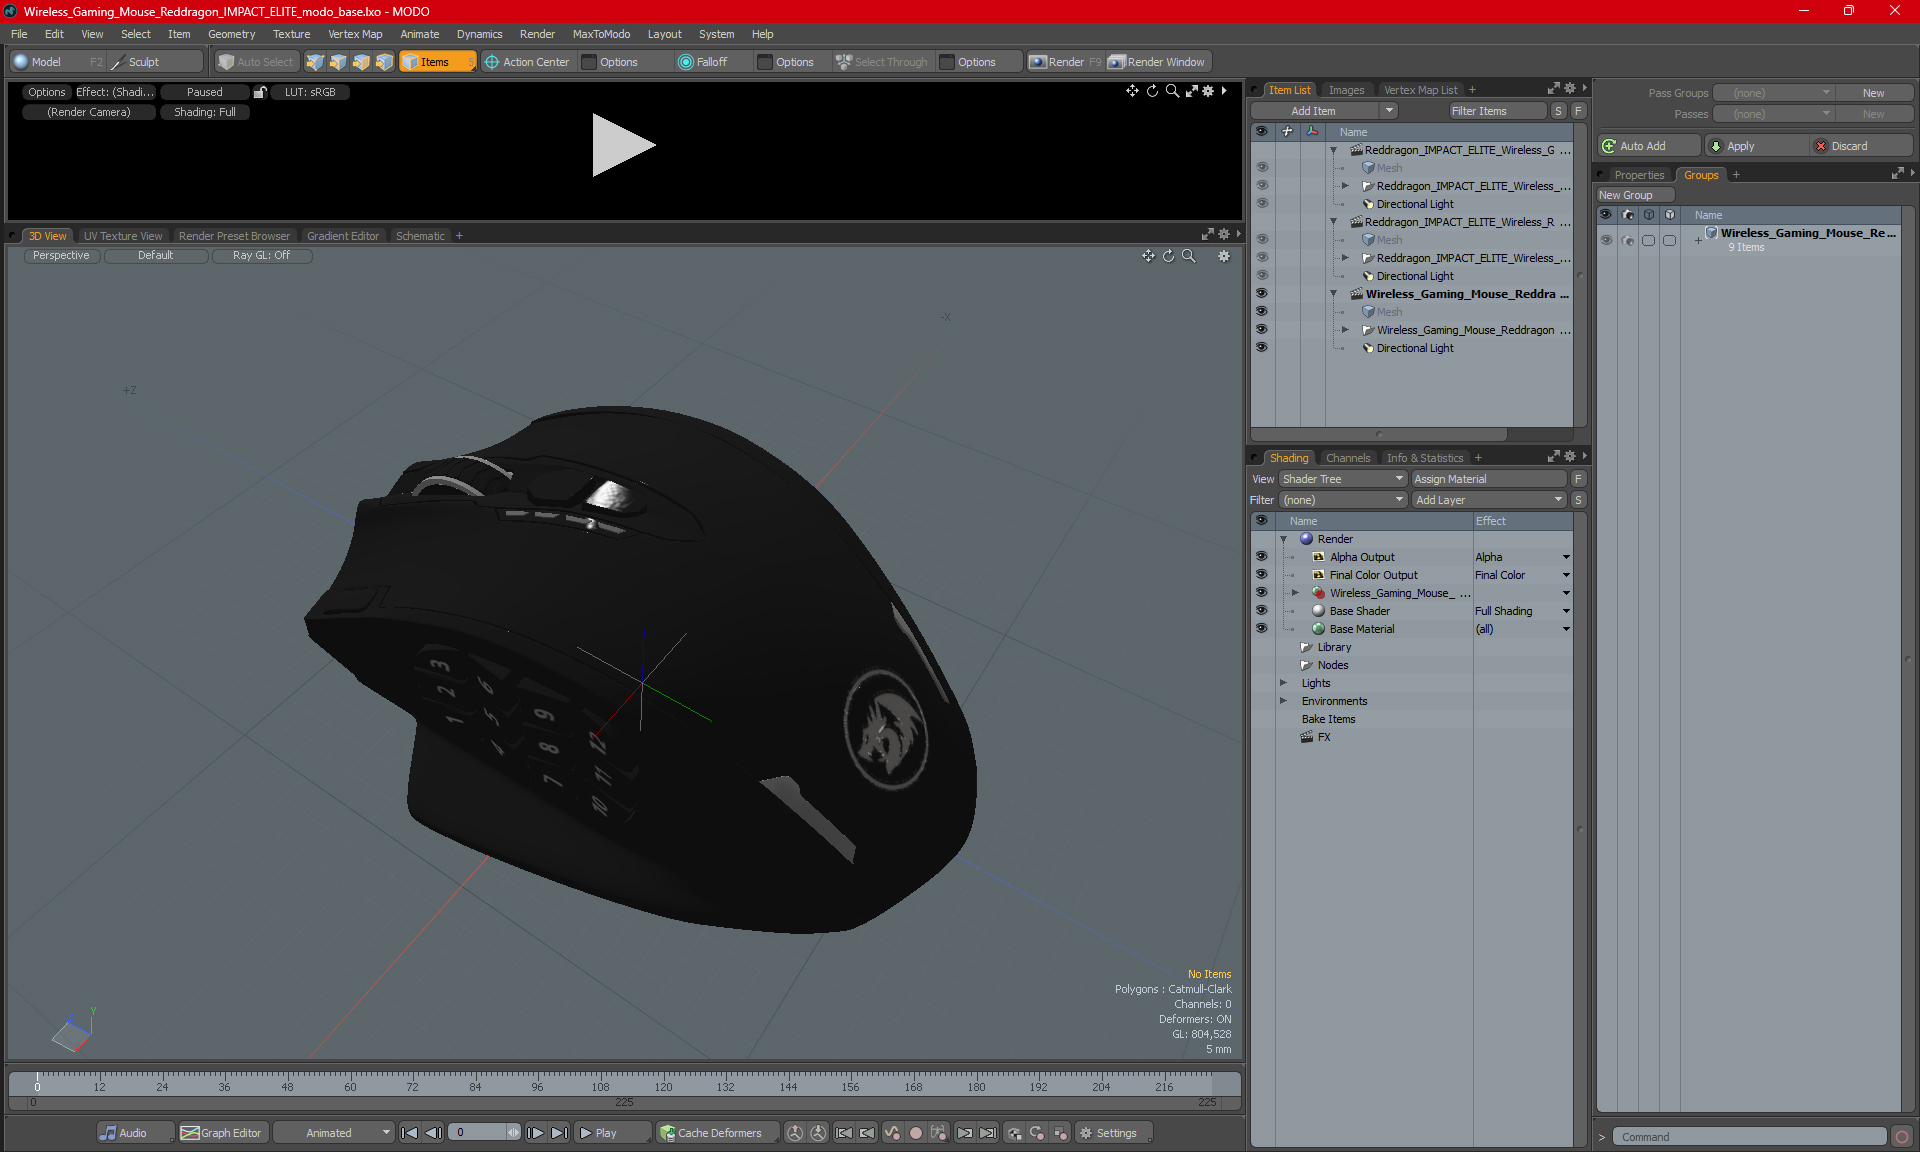Collapse the Render tree in Shader Tree

pos(1284,539)
